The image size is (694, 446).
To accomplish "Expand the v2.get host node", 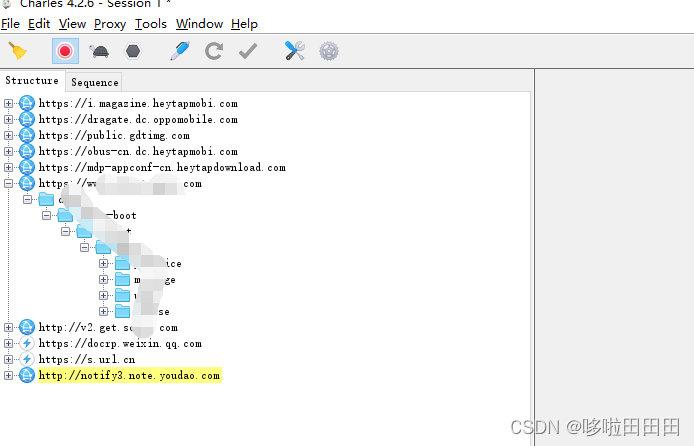I will click(8, 327).
